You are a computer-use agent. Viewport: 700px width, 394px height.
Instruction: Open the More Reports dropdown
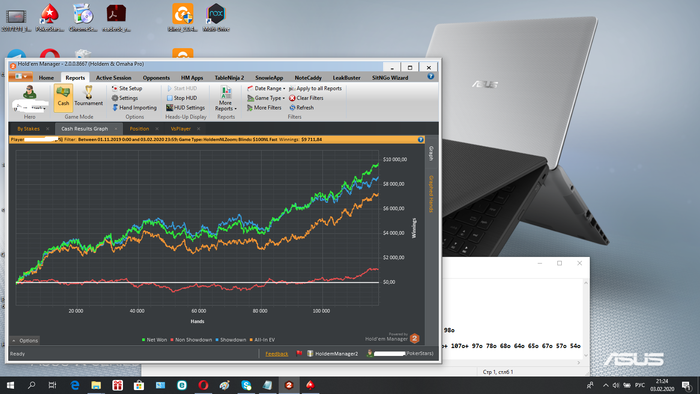click(225, 99)
